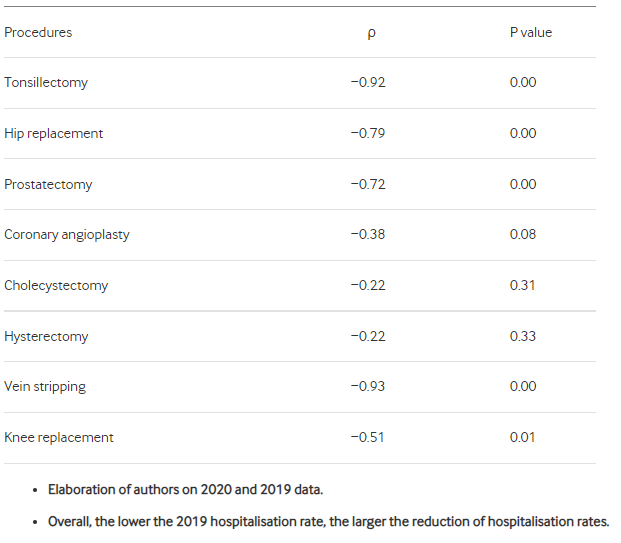Click the note on 2020 and 2019 data
The width and height of the screenshot is (621, 543).
[x=185, y=490]
